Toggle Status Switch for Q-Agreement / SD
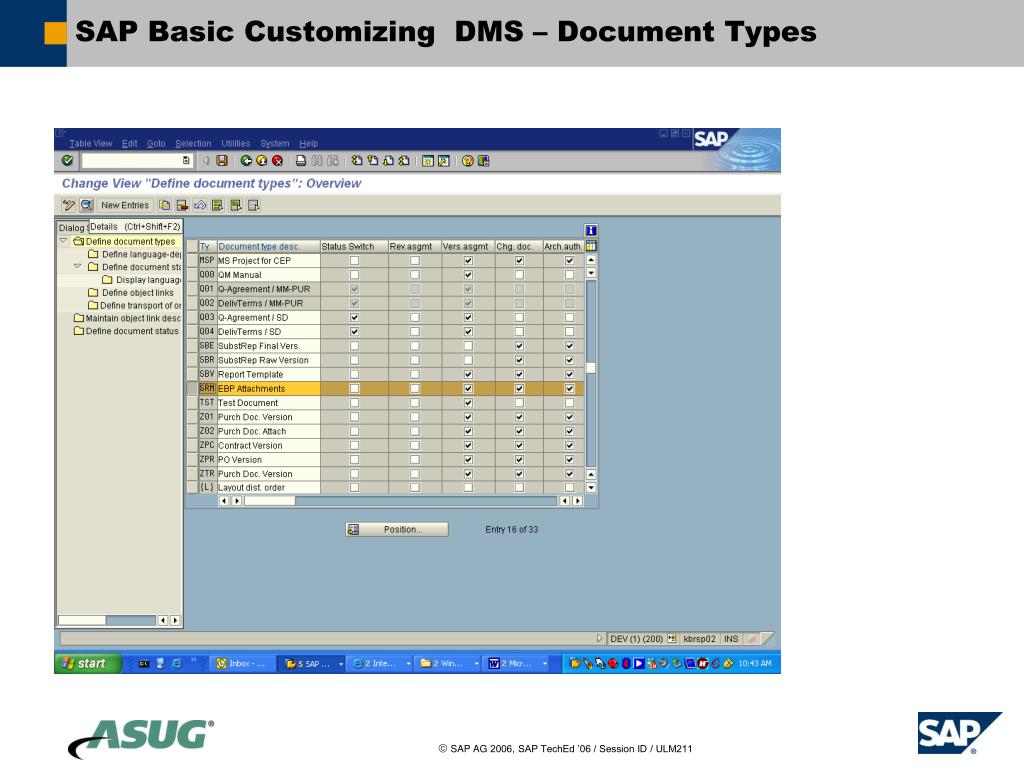 click(x=354, y=317)
